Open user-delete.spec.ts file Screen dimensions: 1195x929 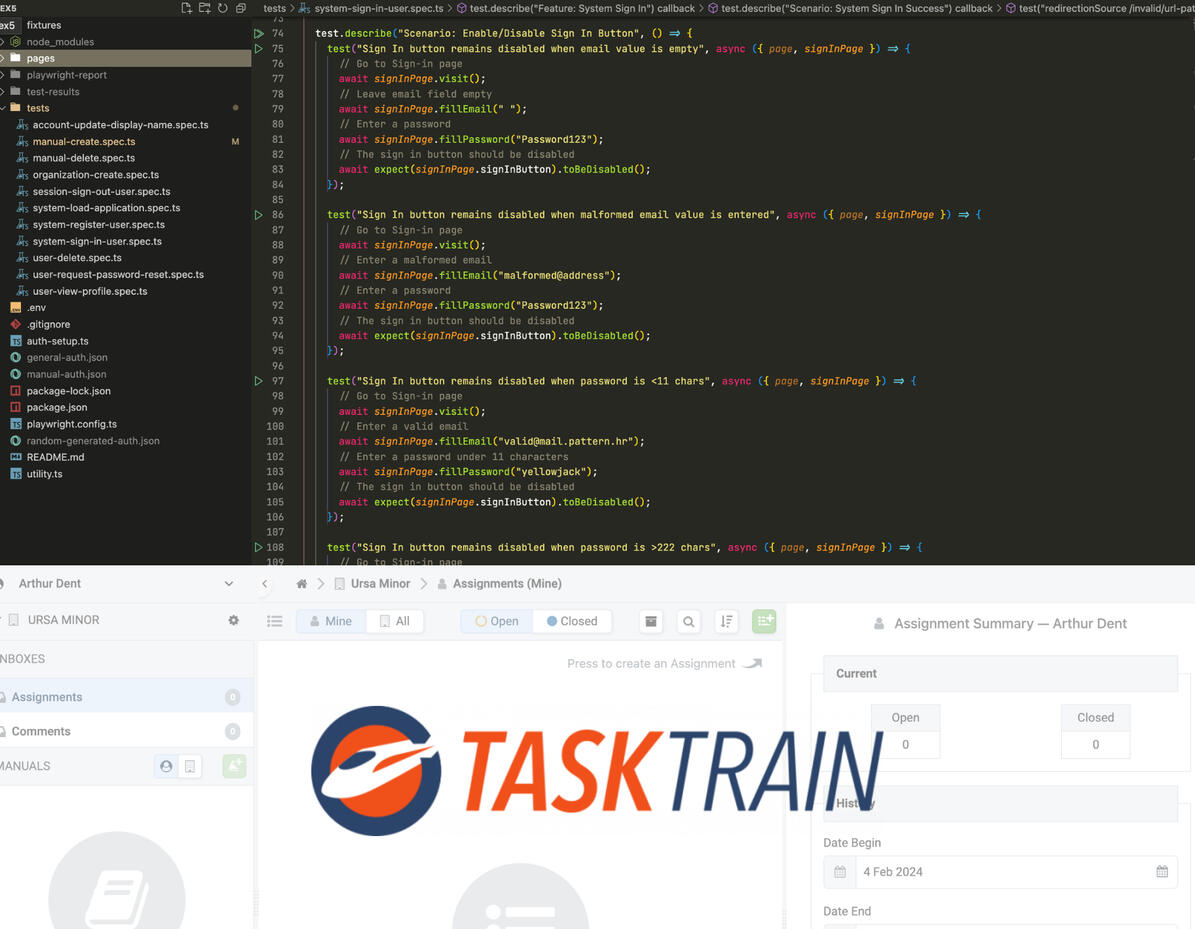(x=76, y=258)
